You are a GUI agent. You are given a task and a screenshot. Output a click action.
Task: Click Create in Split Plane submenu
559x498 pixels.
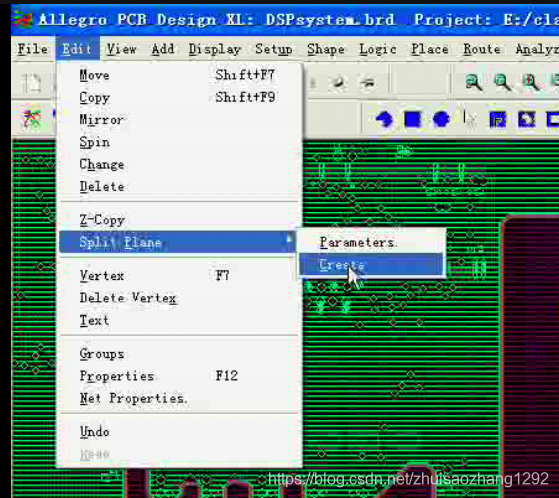pos(371,265)
